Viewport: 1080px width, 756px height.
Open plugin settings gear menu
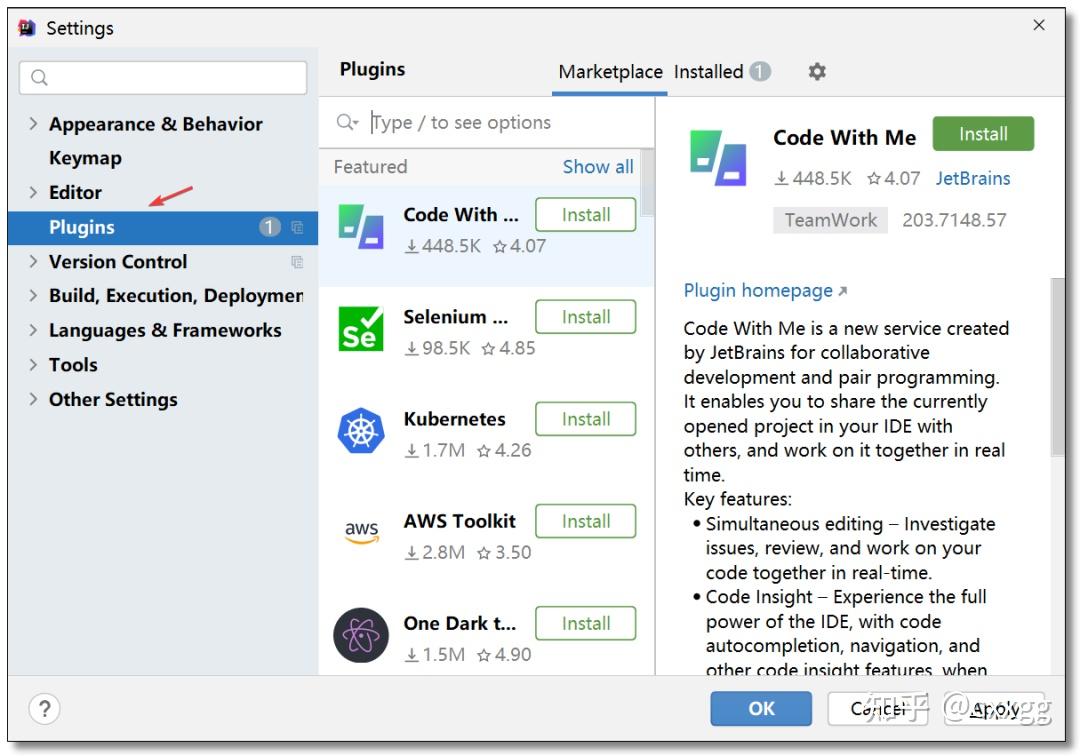pyautogui.click(x=817, y=72)
